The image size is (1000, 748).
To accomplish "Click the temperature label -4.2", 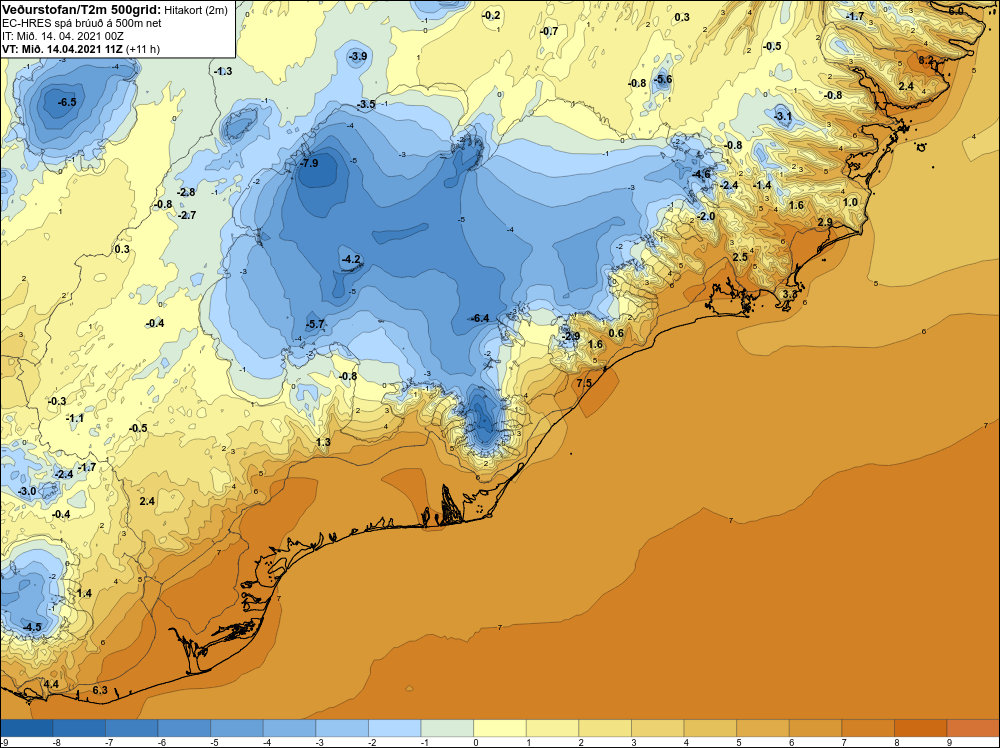I will [x=351, y=260].
